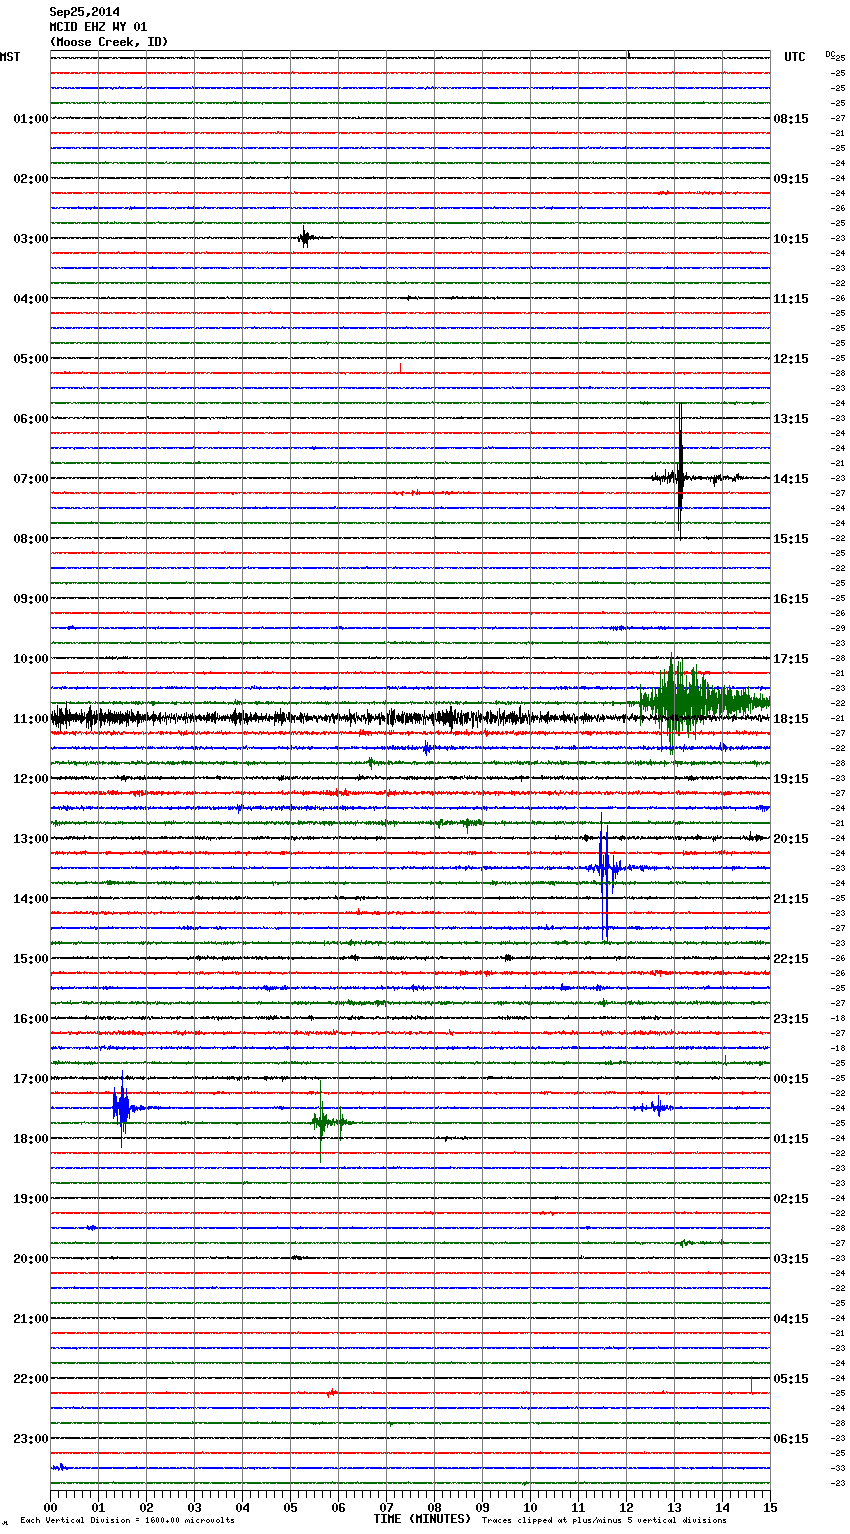Click the blue event after 17:00 near minute 1
The height and width of the screenshot is (1534, 850).
click(122, 1108)
